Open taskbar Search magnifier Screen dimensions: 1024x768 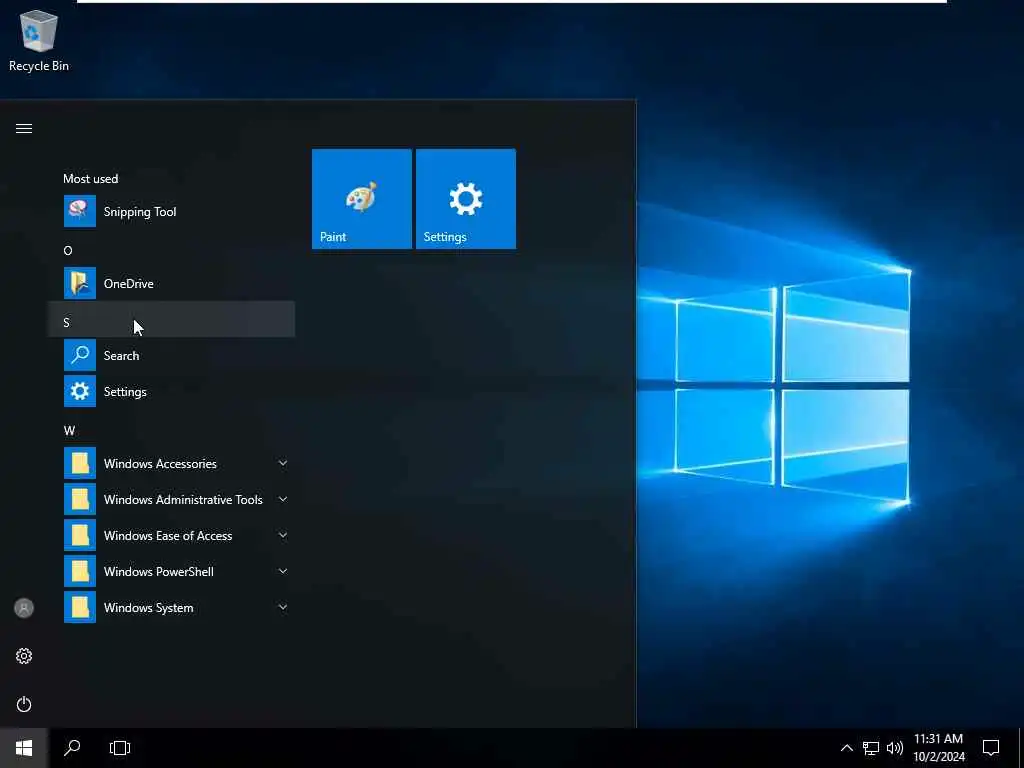point(72,748)
